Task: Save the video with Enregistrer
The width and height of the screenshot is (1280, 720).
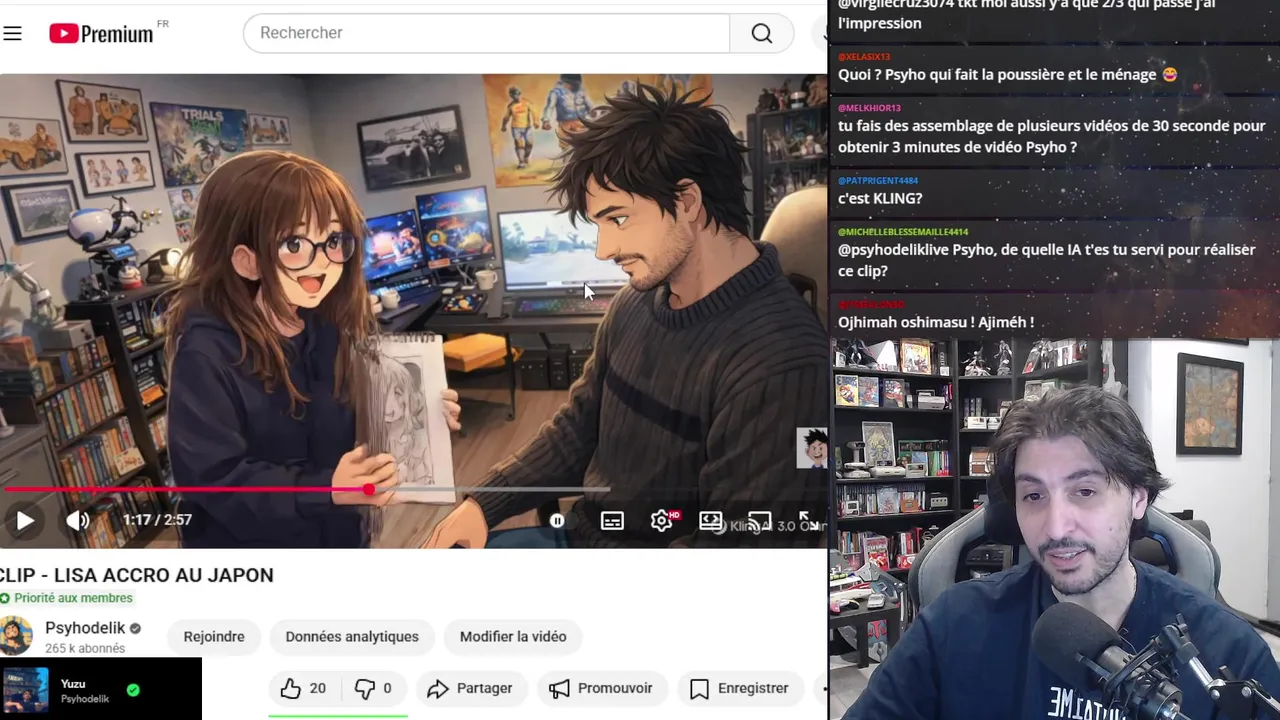Action: (739, 688)
